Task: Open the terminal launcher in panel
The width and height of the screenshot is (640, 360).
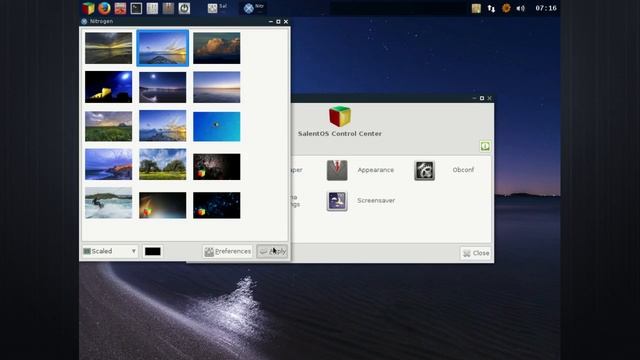Action: pyautogui.click(x=136, y=8)
